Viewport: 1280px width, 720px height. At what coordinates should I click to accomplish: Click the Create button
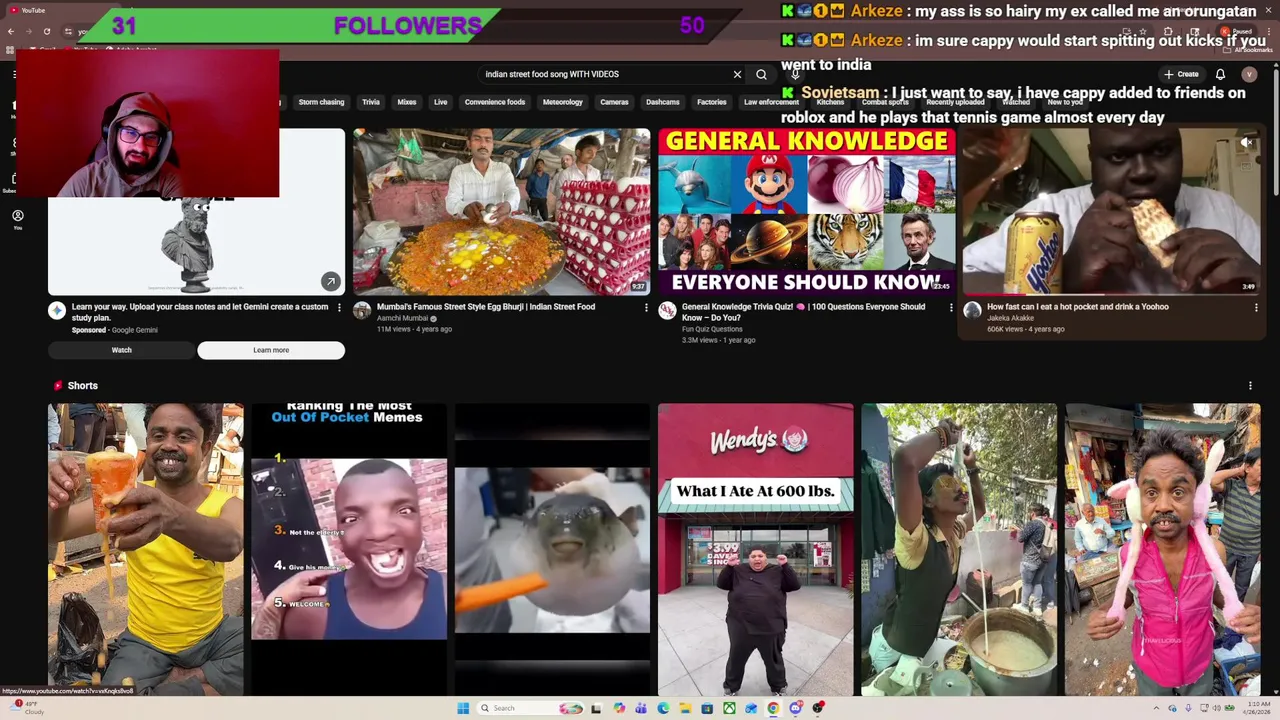1181,74
